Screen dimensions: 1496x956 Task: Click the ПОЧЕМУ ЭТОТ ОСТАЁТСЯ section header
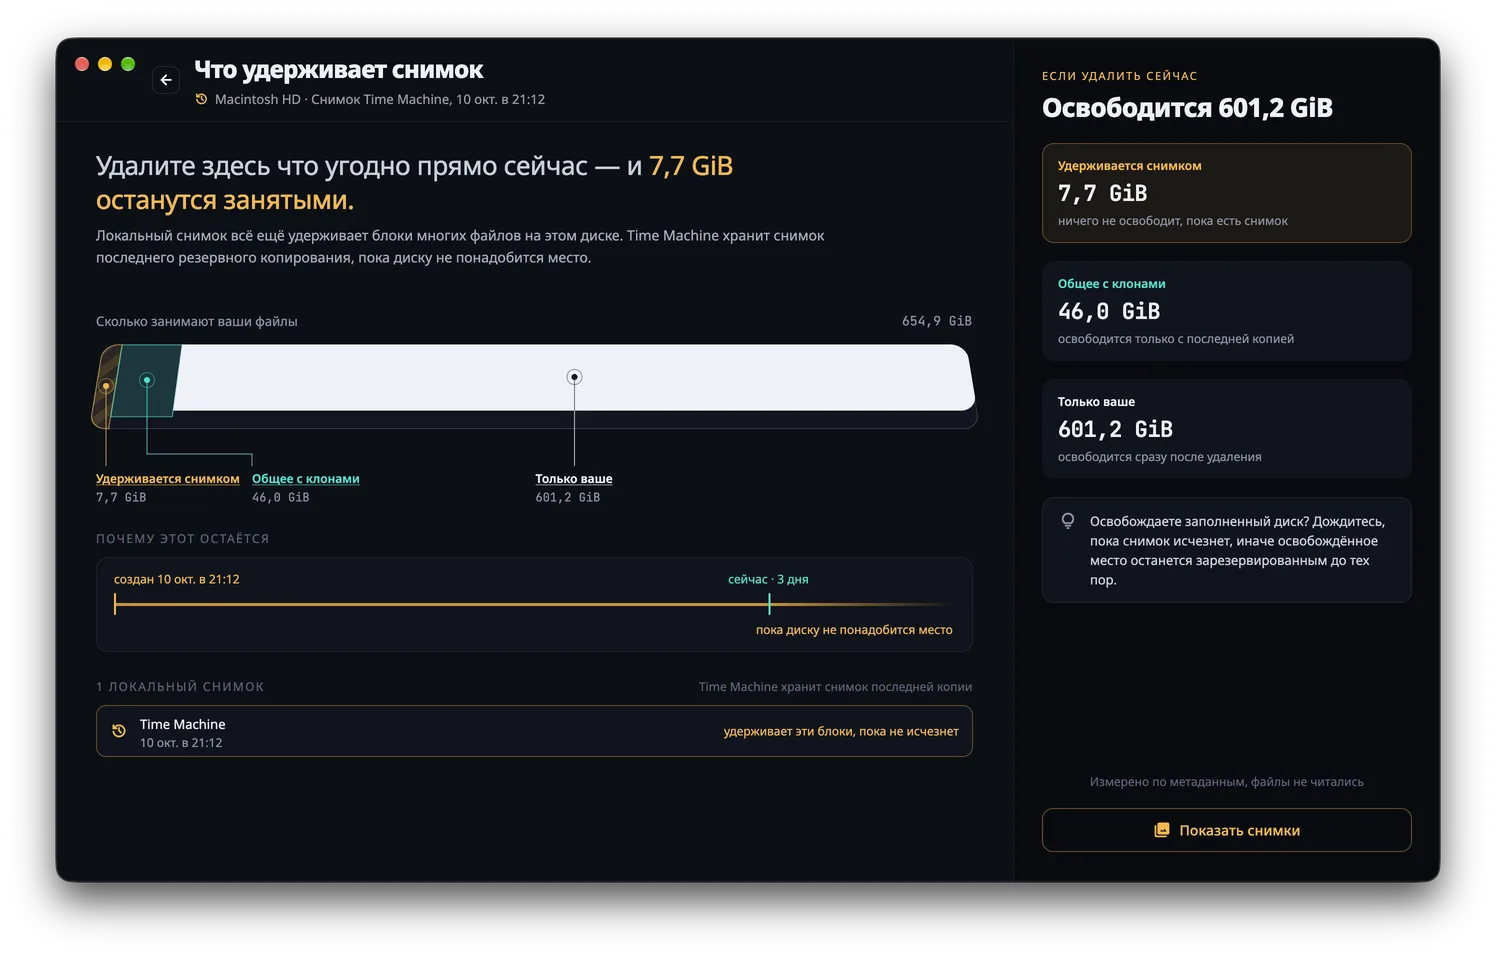(182, 539)
